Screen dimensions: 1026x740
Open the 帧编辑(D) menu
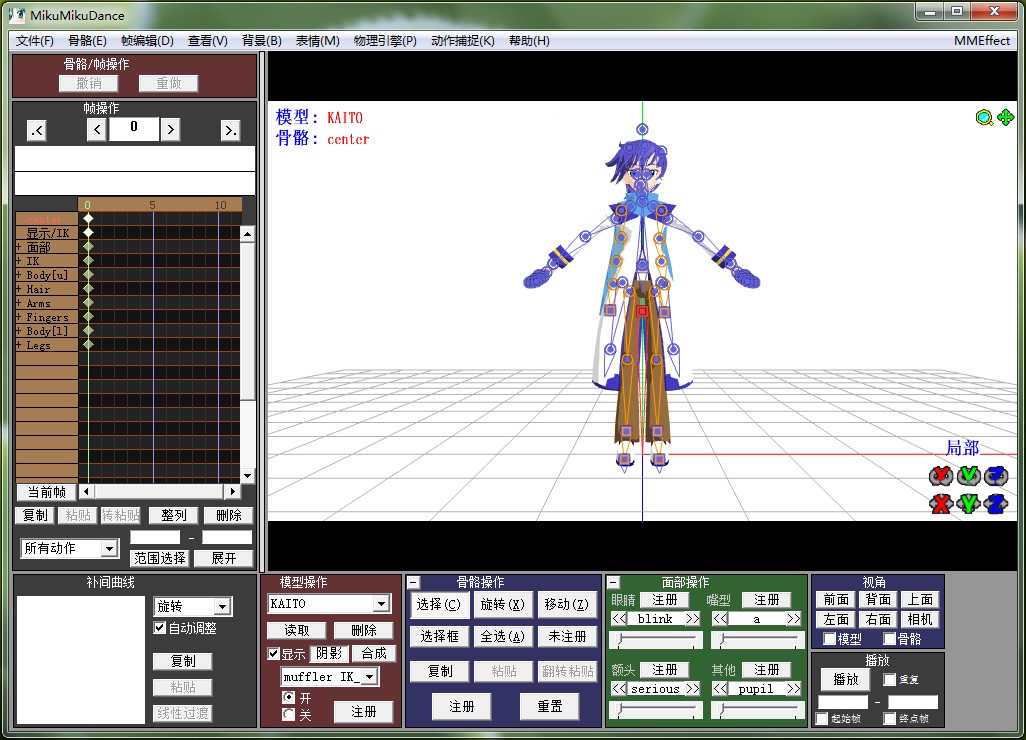tap(147, 41)
